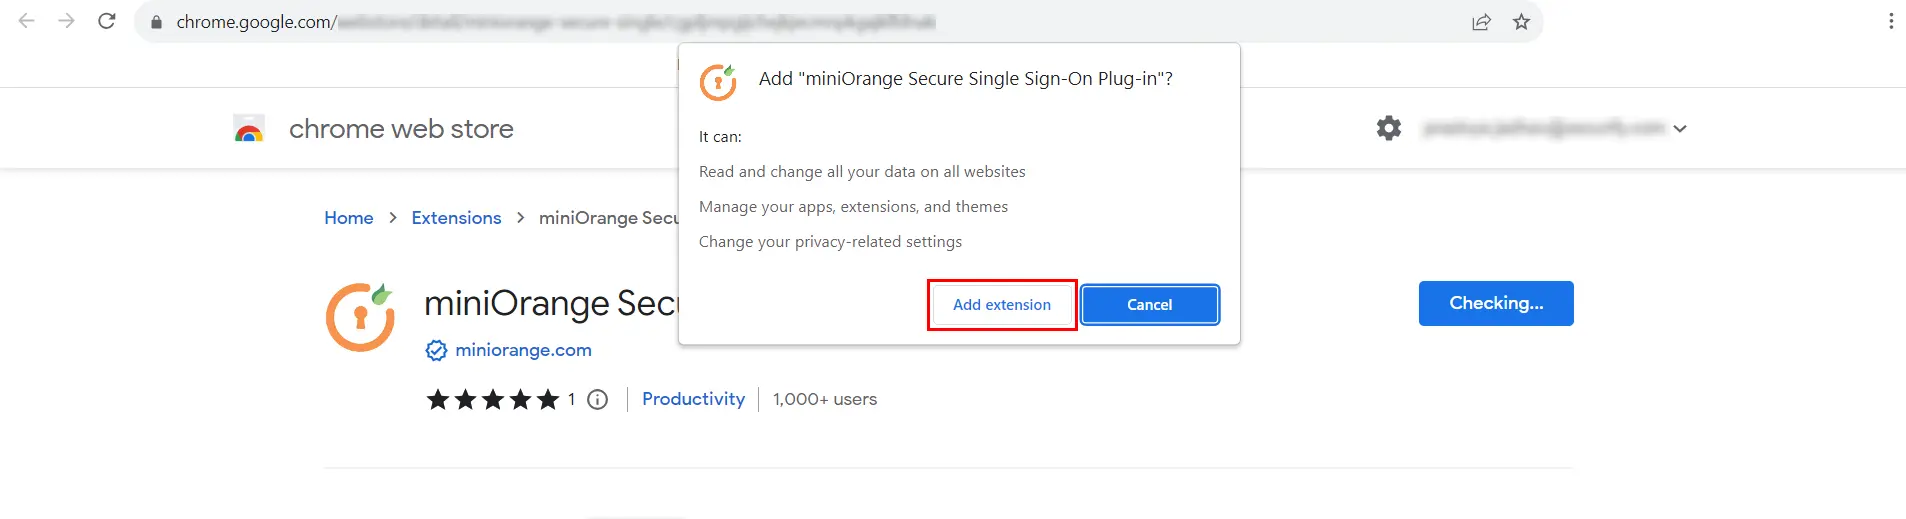1906x519 pixels.
Task: Click the miniOrange logo in the dialog
Action: (x=718, y=82)
